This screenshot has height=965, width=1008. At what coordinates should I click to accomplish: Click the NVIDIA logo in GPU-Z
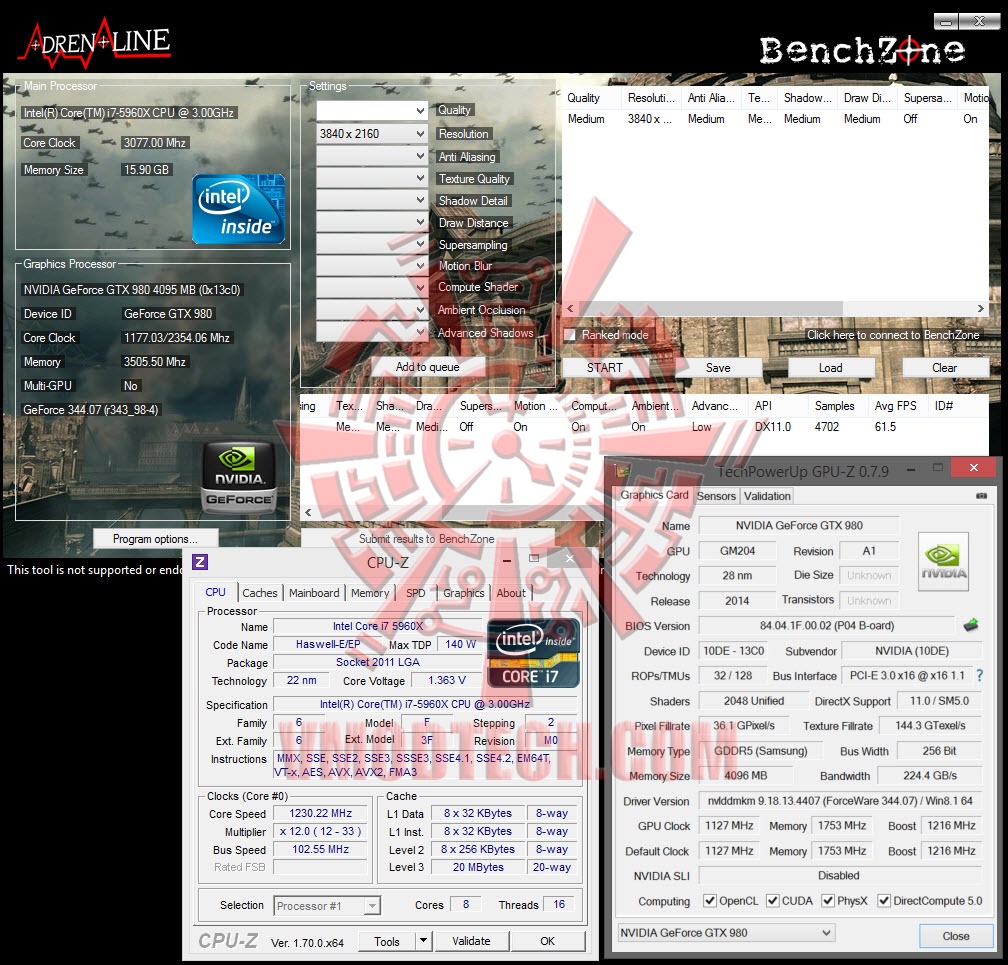943,561
